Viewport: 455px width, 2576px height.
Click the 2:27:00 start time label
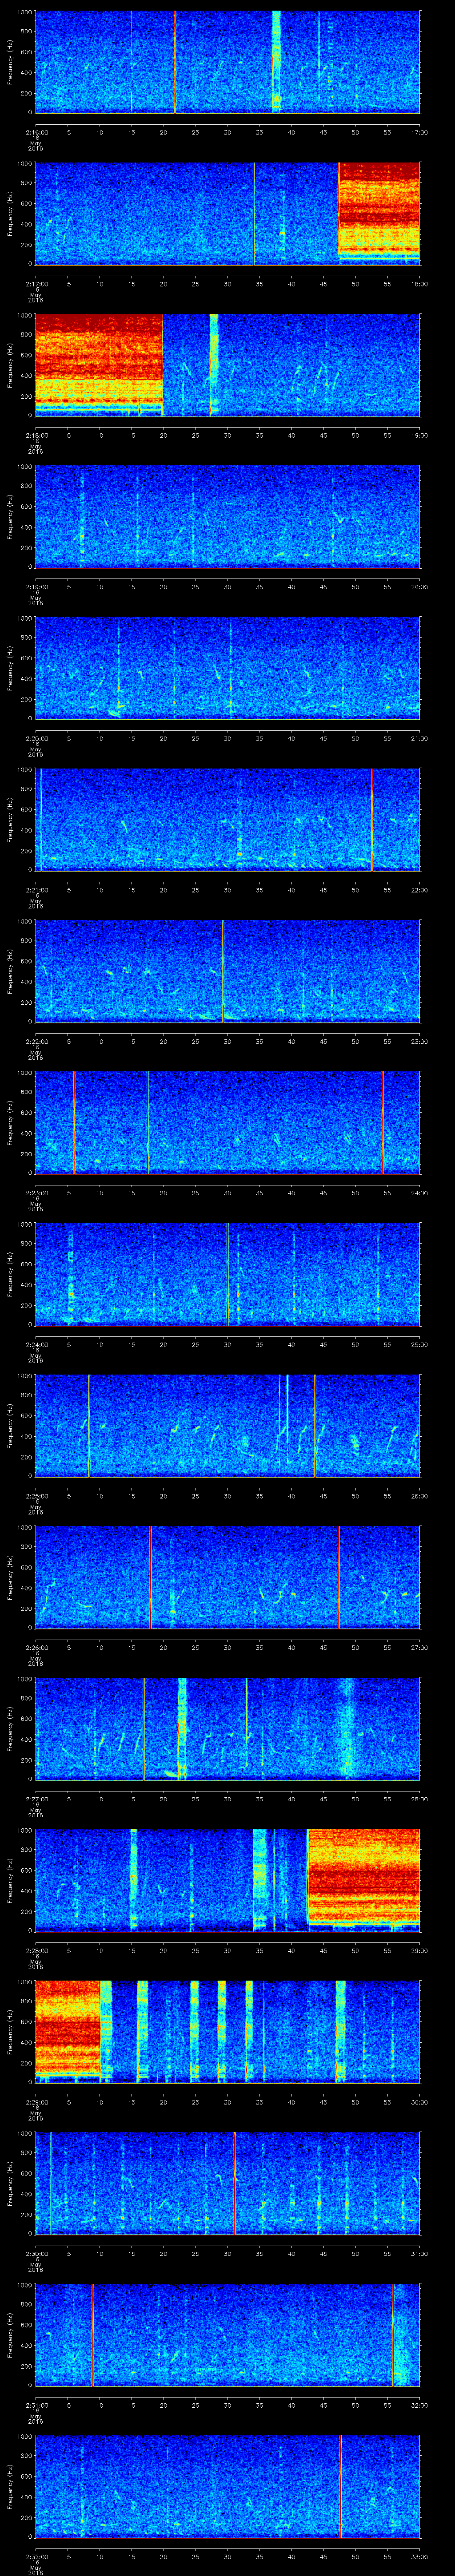click(36, 1798)
